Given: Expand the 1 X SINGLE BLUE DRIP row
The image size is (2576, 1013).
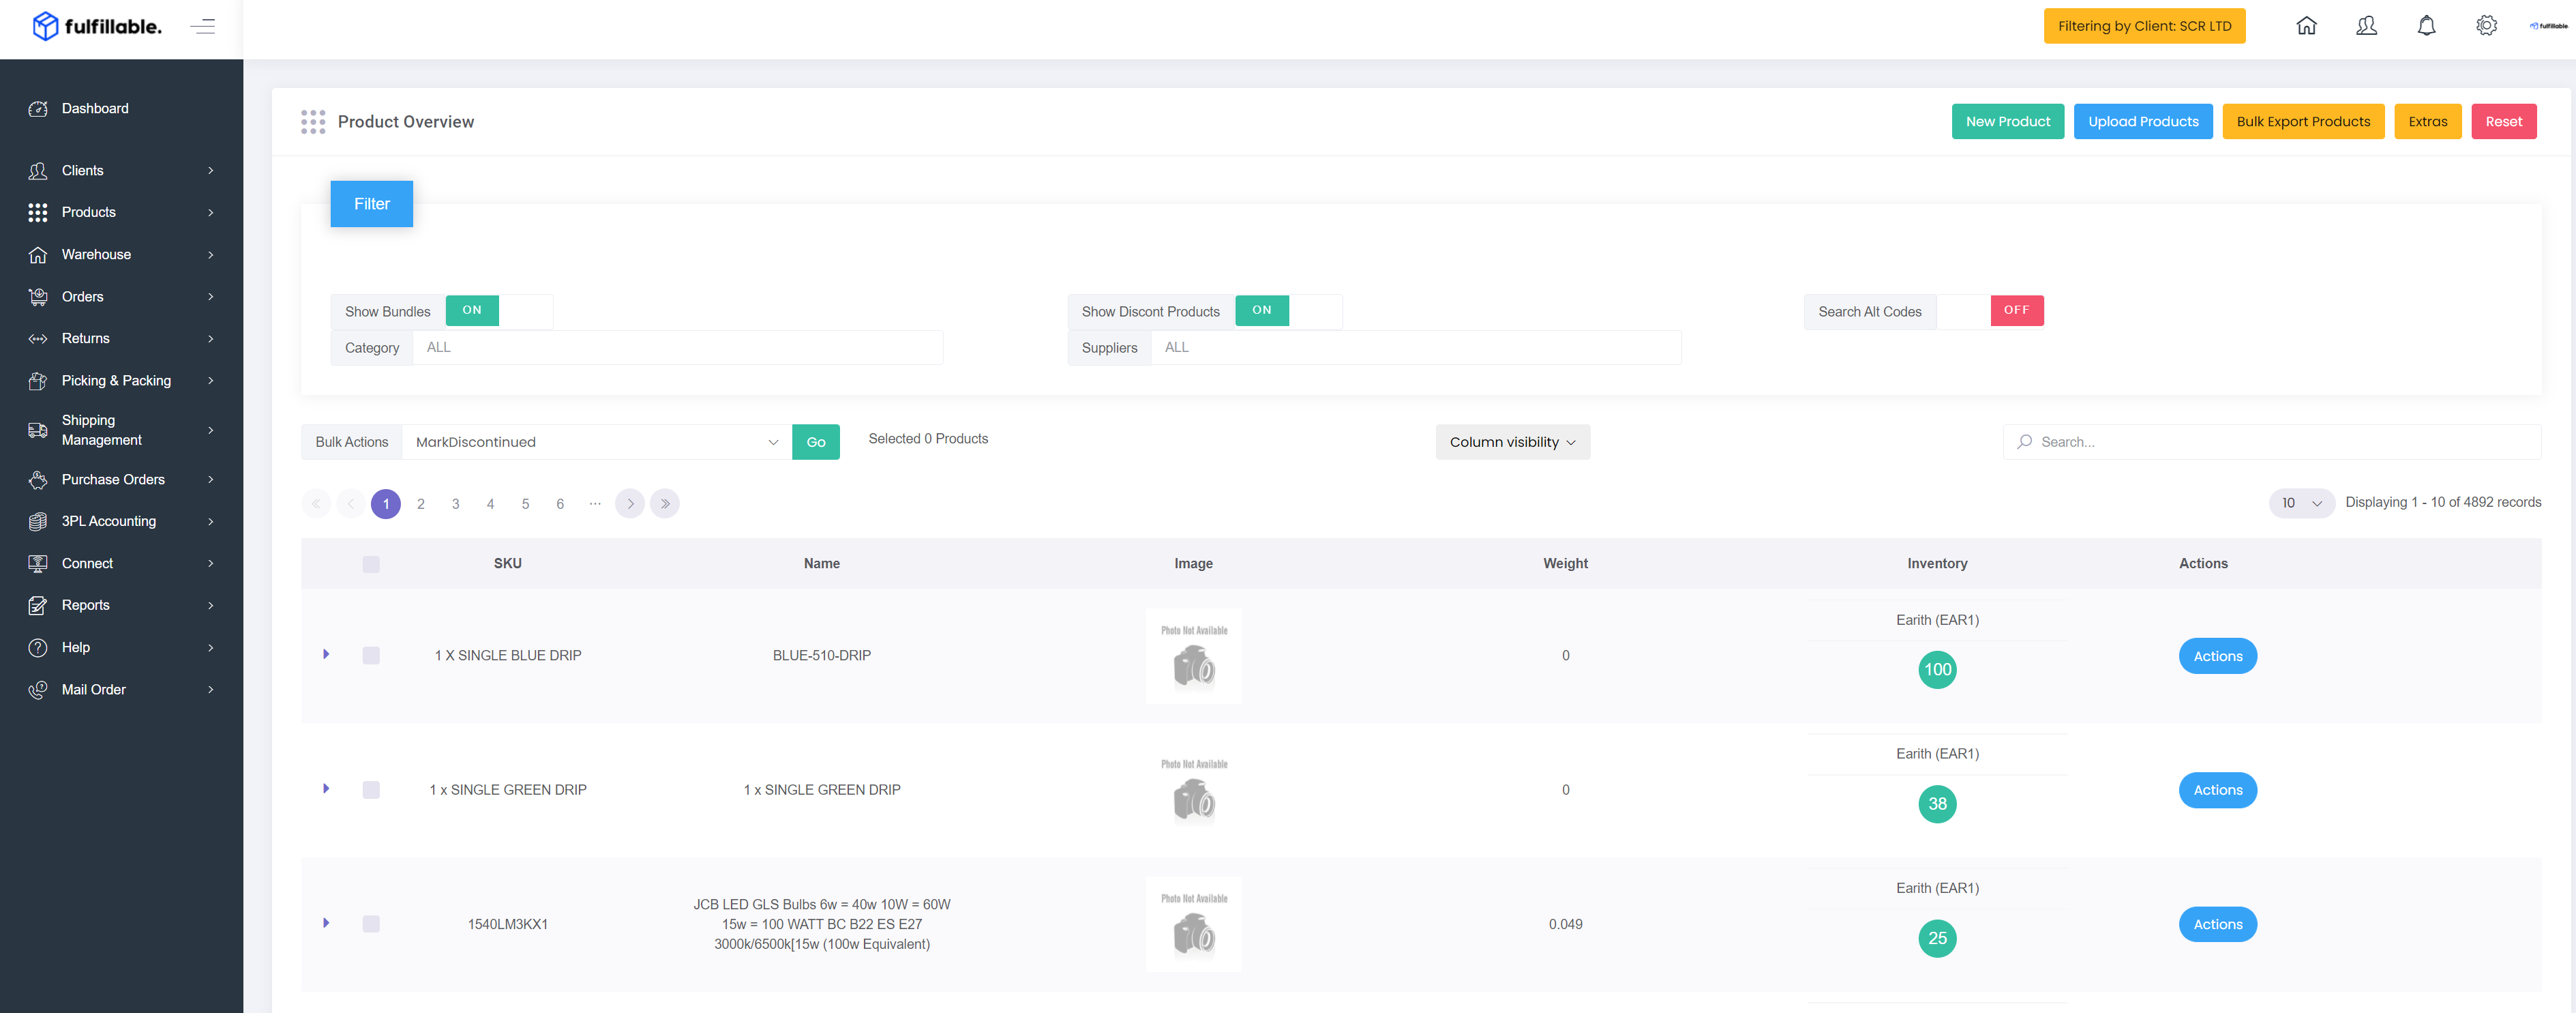Looking at the screenshot, I should click(326, 654).
